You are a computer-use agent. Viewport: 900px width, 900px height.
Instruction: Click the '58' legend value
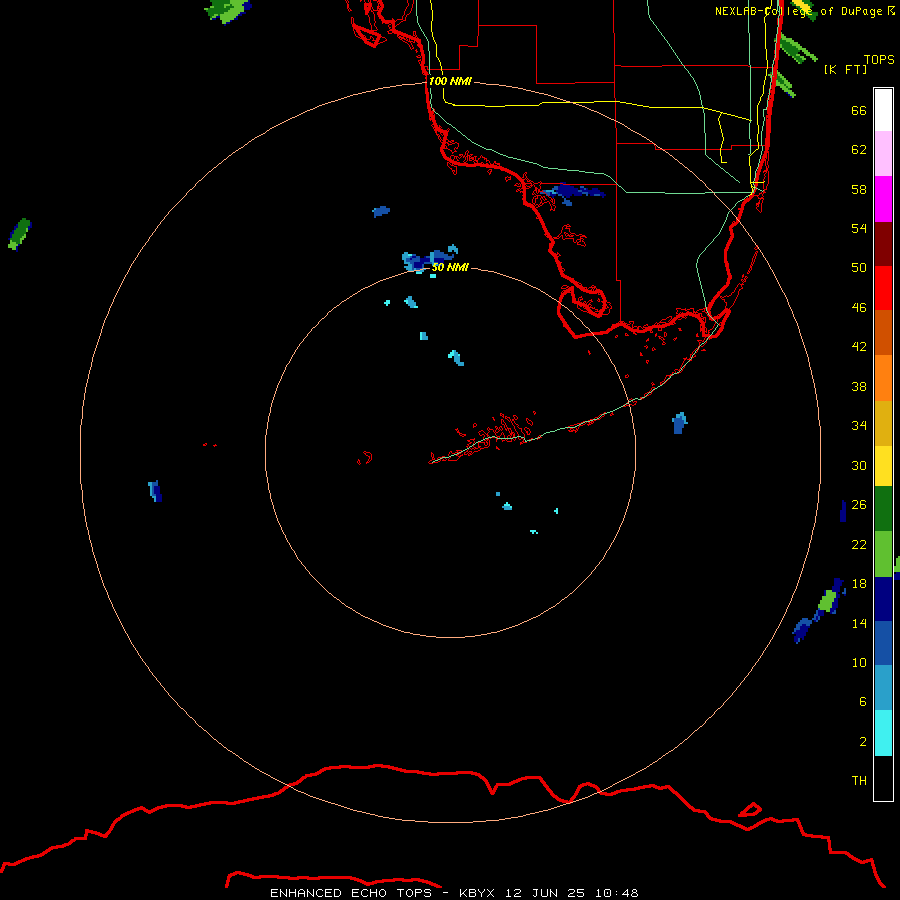(859, 189)
